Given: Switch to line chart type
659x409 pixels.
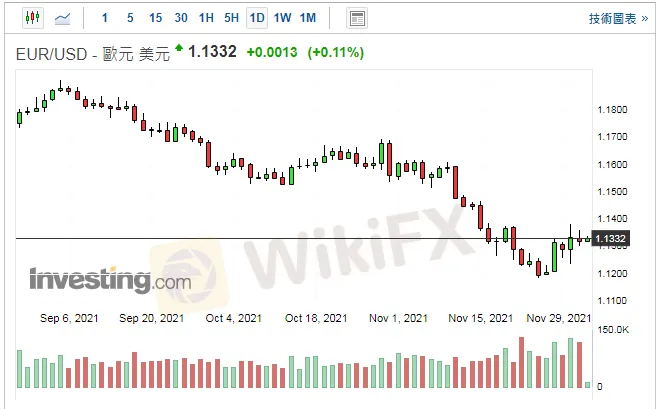Looking at the screenshot, I should [x=63, y=18].
